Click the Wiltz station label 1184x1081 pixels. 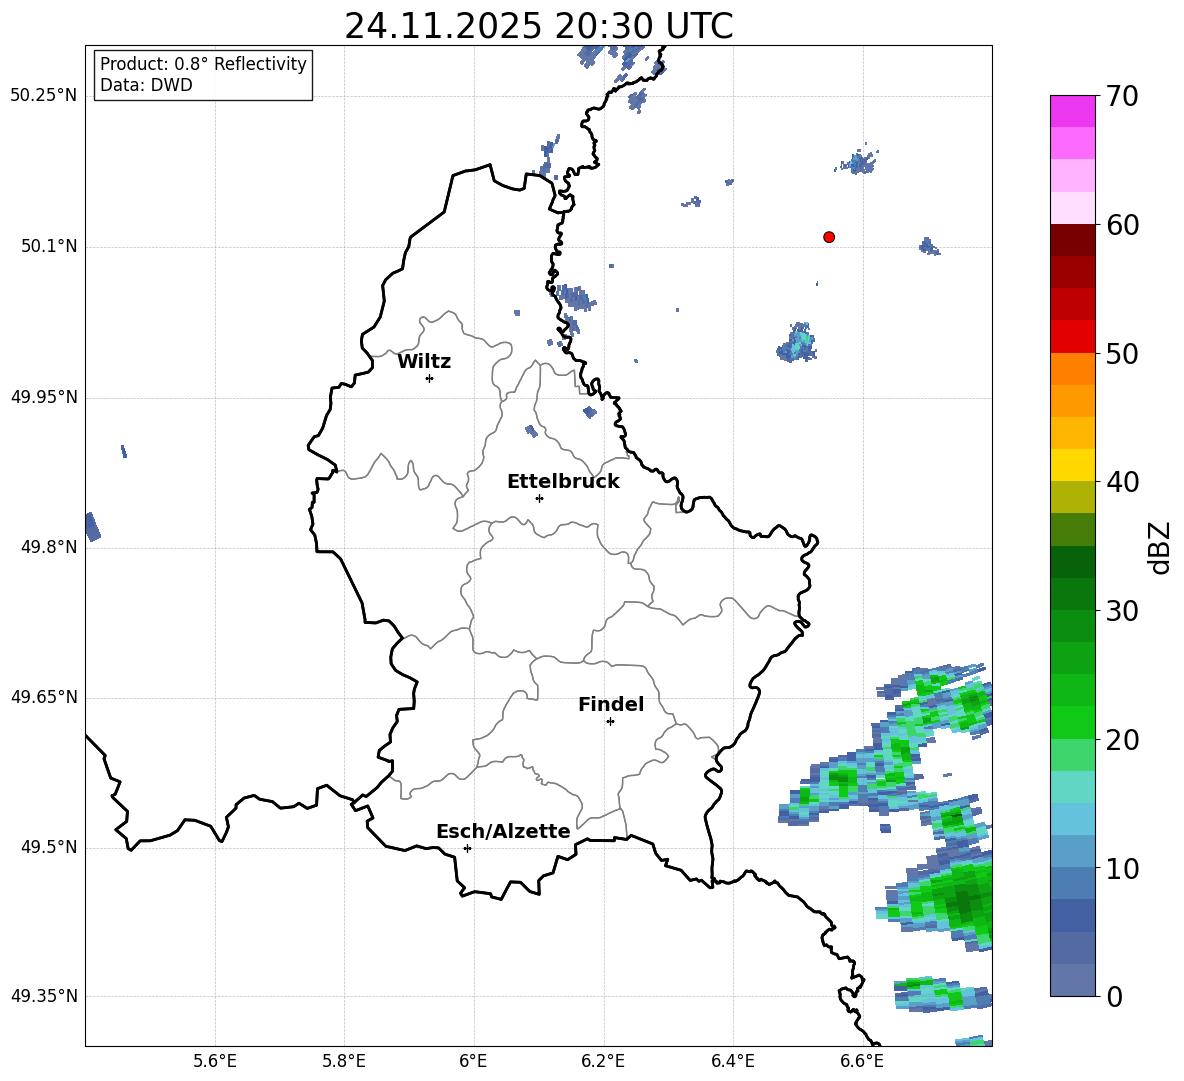[x=424, y=362]
